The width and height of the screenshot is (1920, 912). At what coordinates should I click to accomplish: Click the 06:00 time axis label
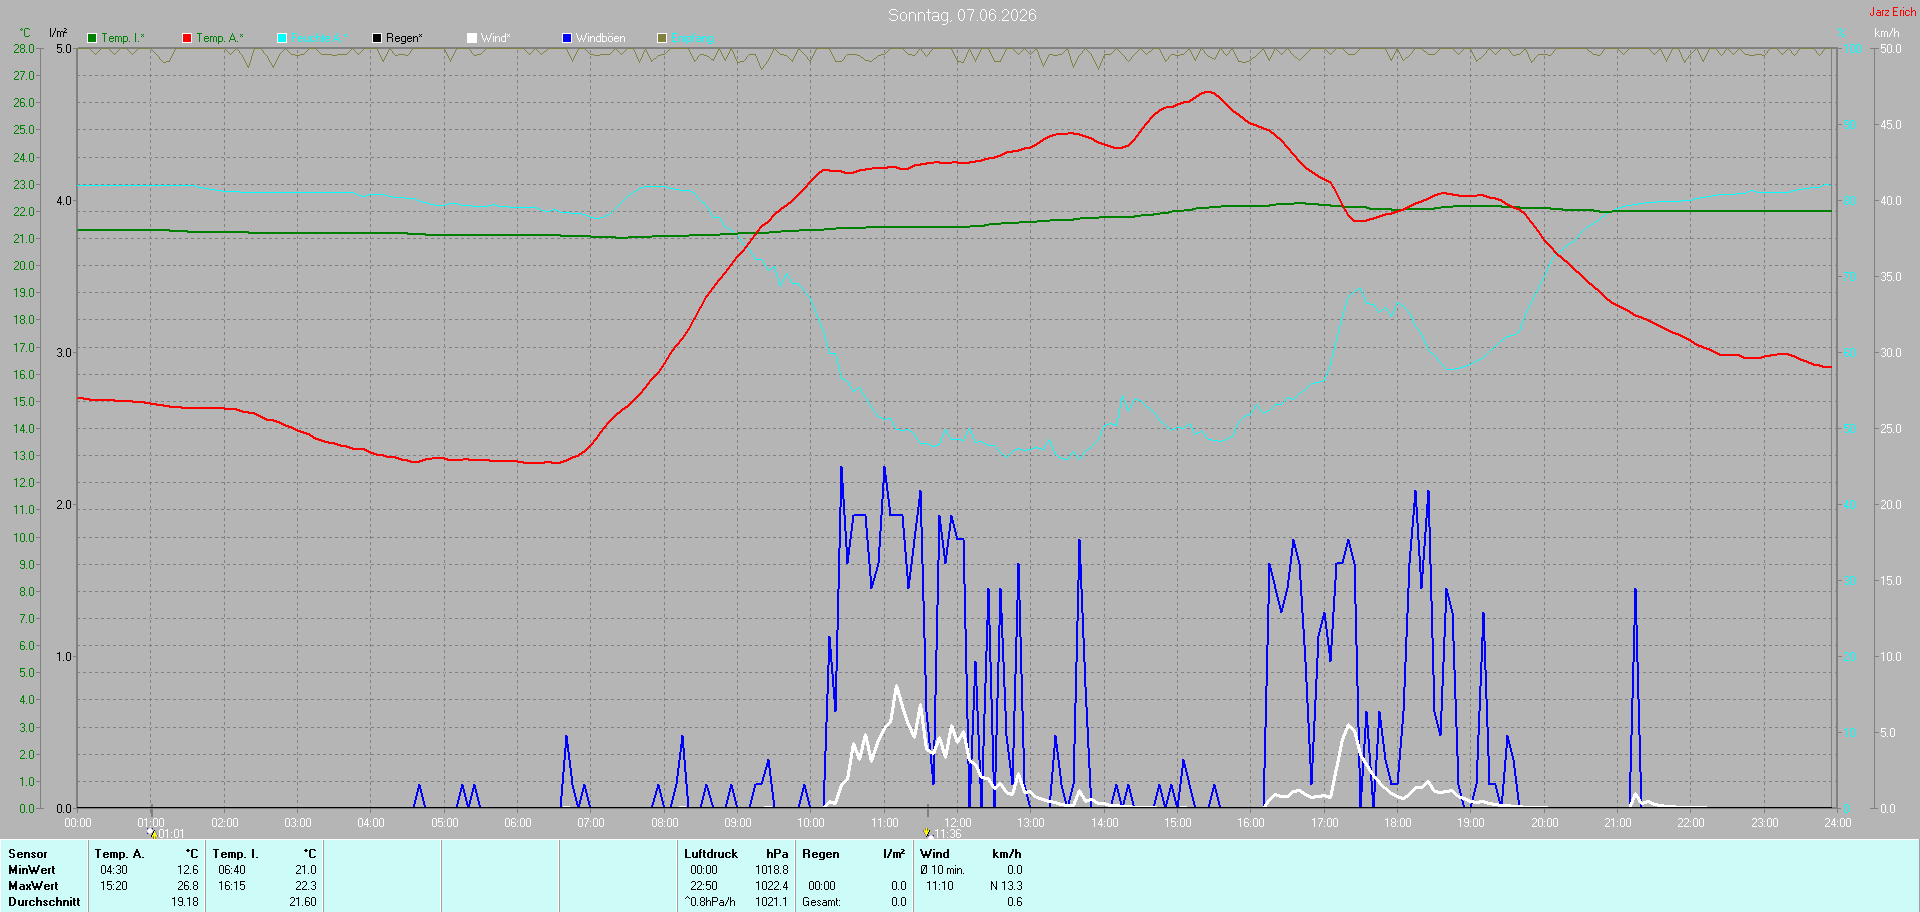tap(518, 823)
